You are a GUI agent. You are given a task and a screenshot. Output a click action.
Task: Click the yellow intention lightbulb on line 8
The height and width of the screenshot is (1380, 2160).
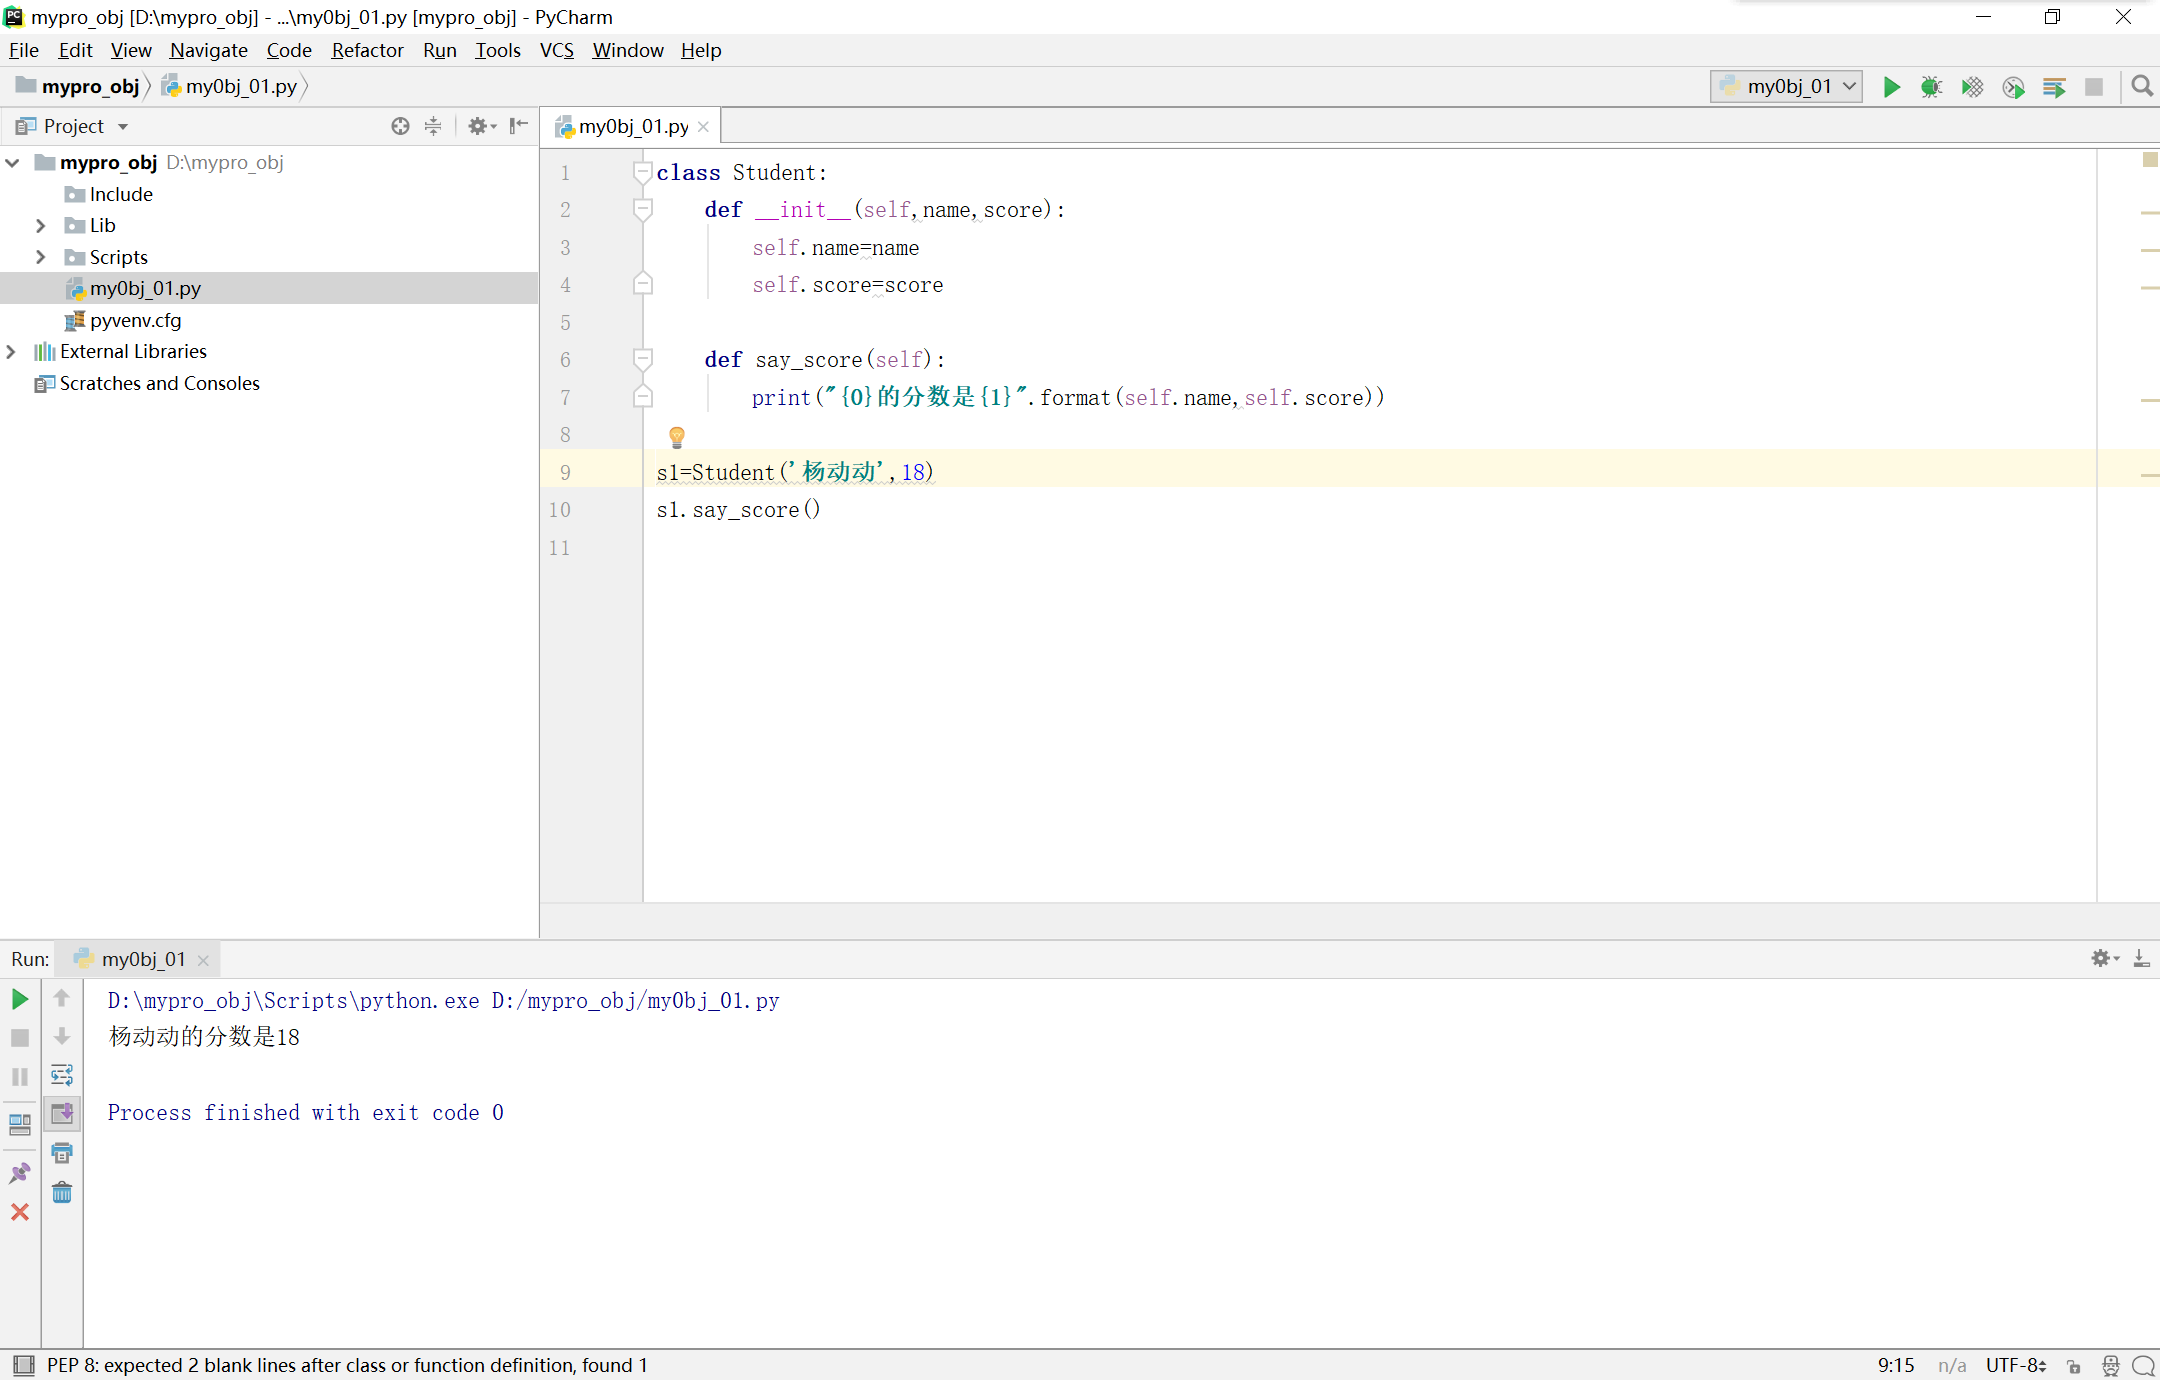click(677, 437)
